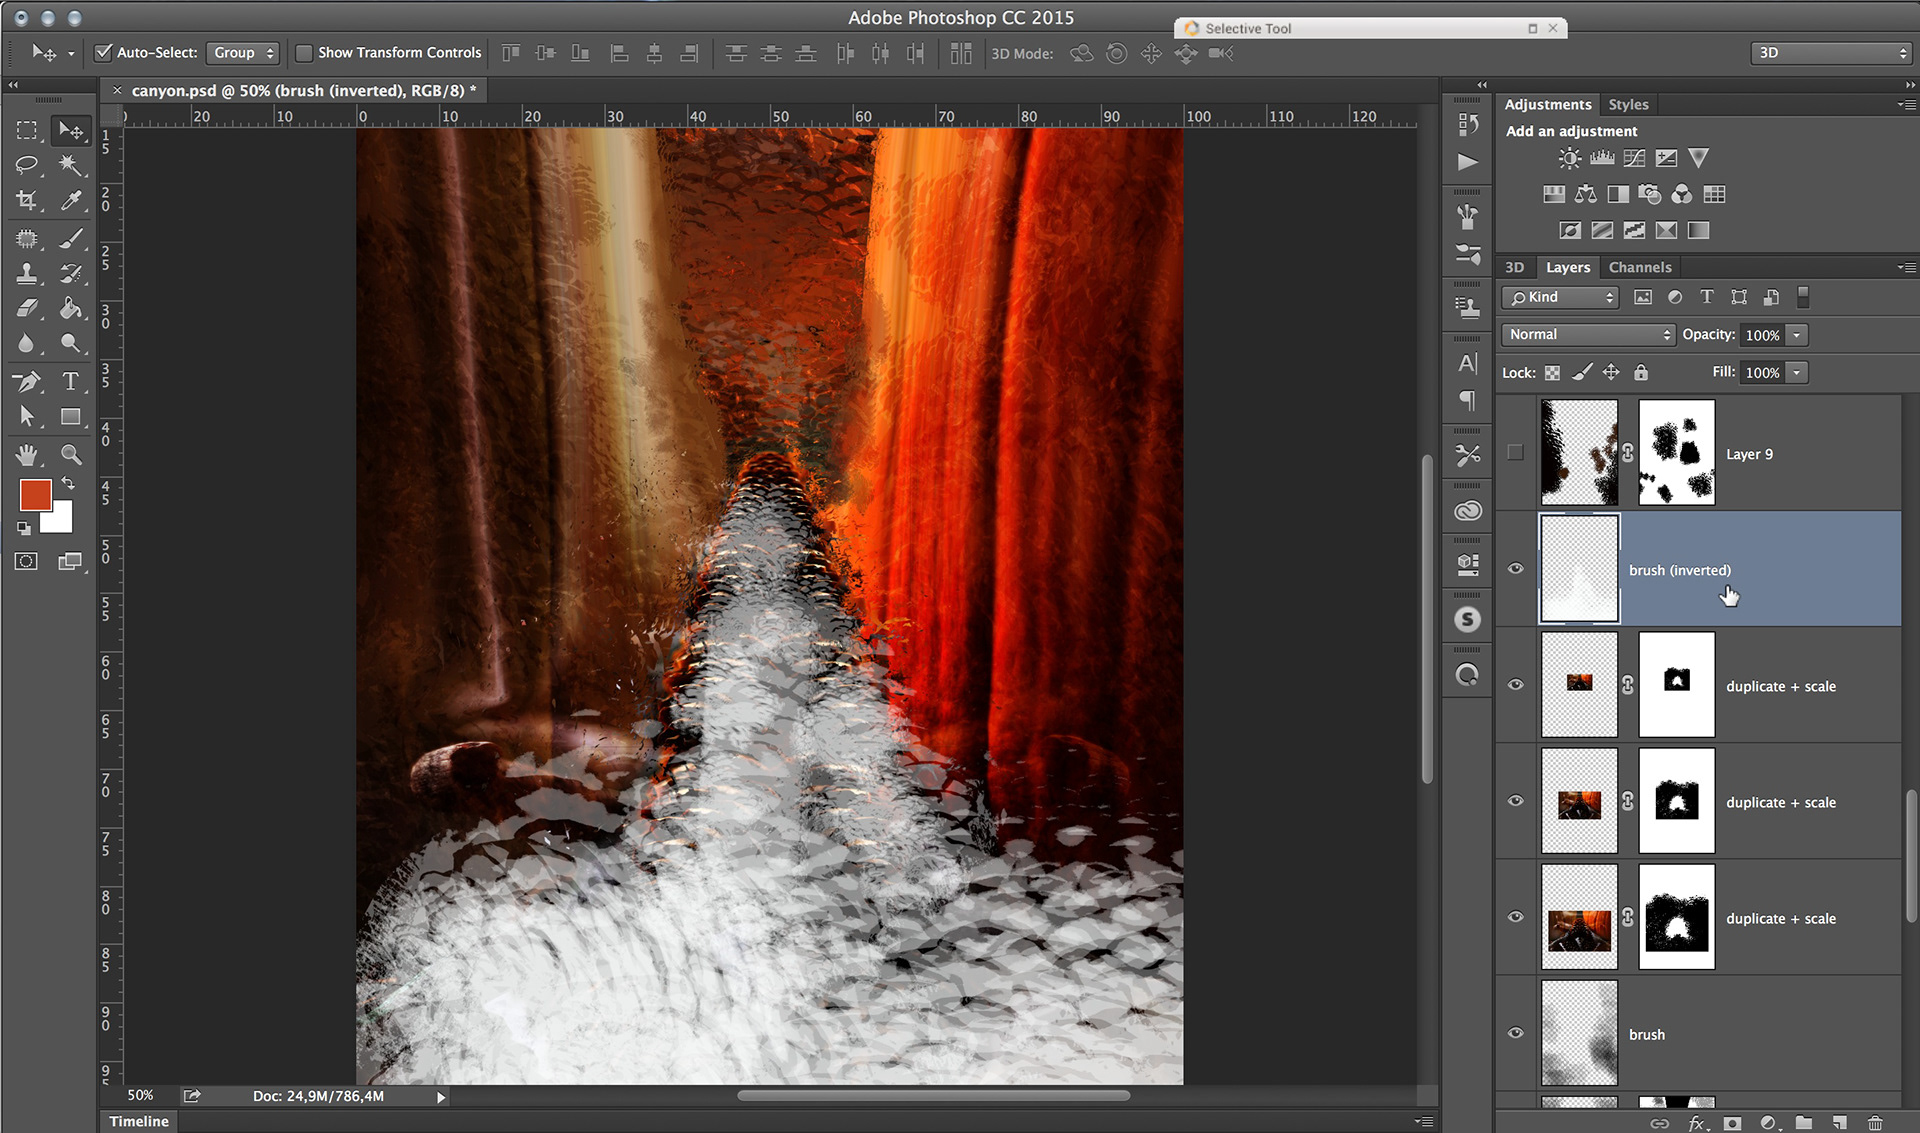The width and height of the screenshot is (1920, 1133).
Task: Select the Horizontal Type tool
Action: [70, 380]
